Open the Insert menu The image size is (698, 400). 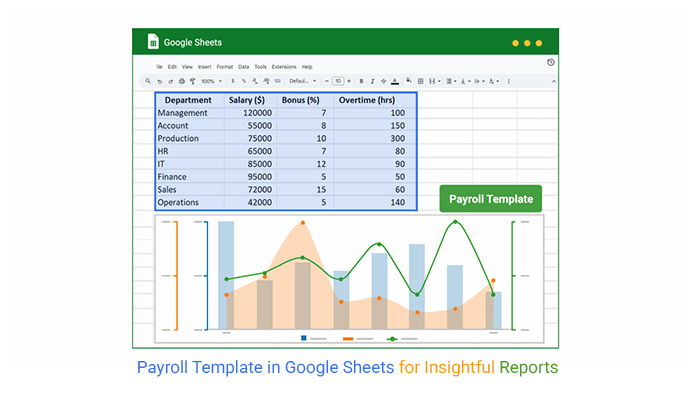point(205,67)
